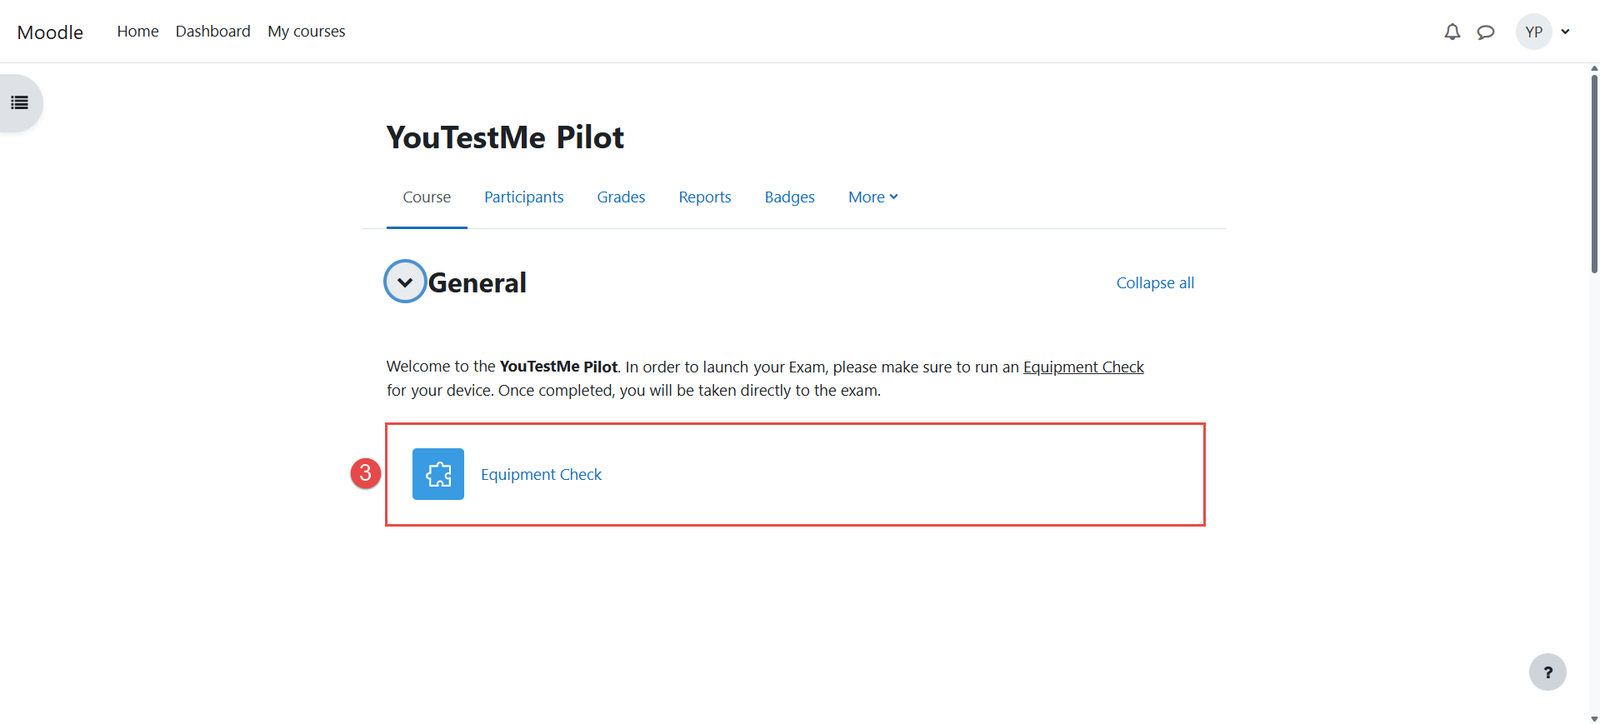Collapse the General section chevron

tap(405, 282)
